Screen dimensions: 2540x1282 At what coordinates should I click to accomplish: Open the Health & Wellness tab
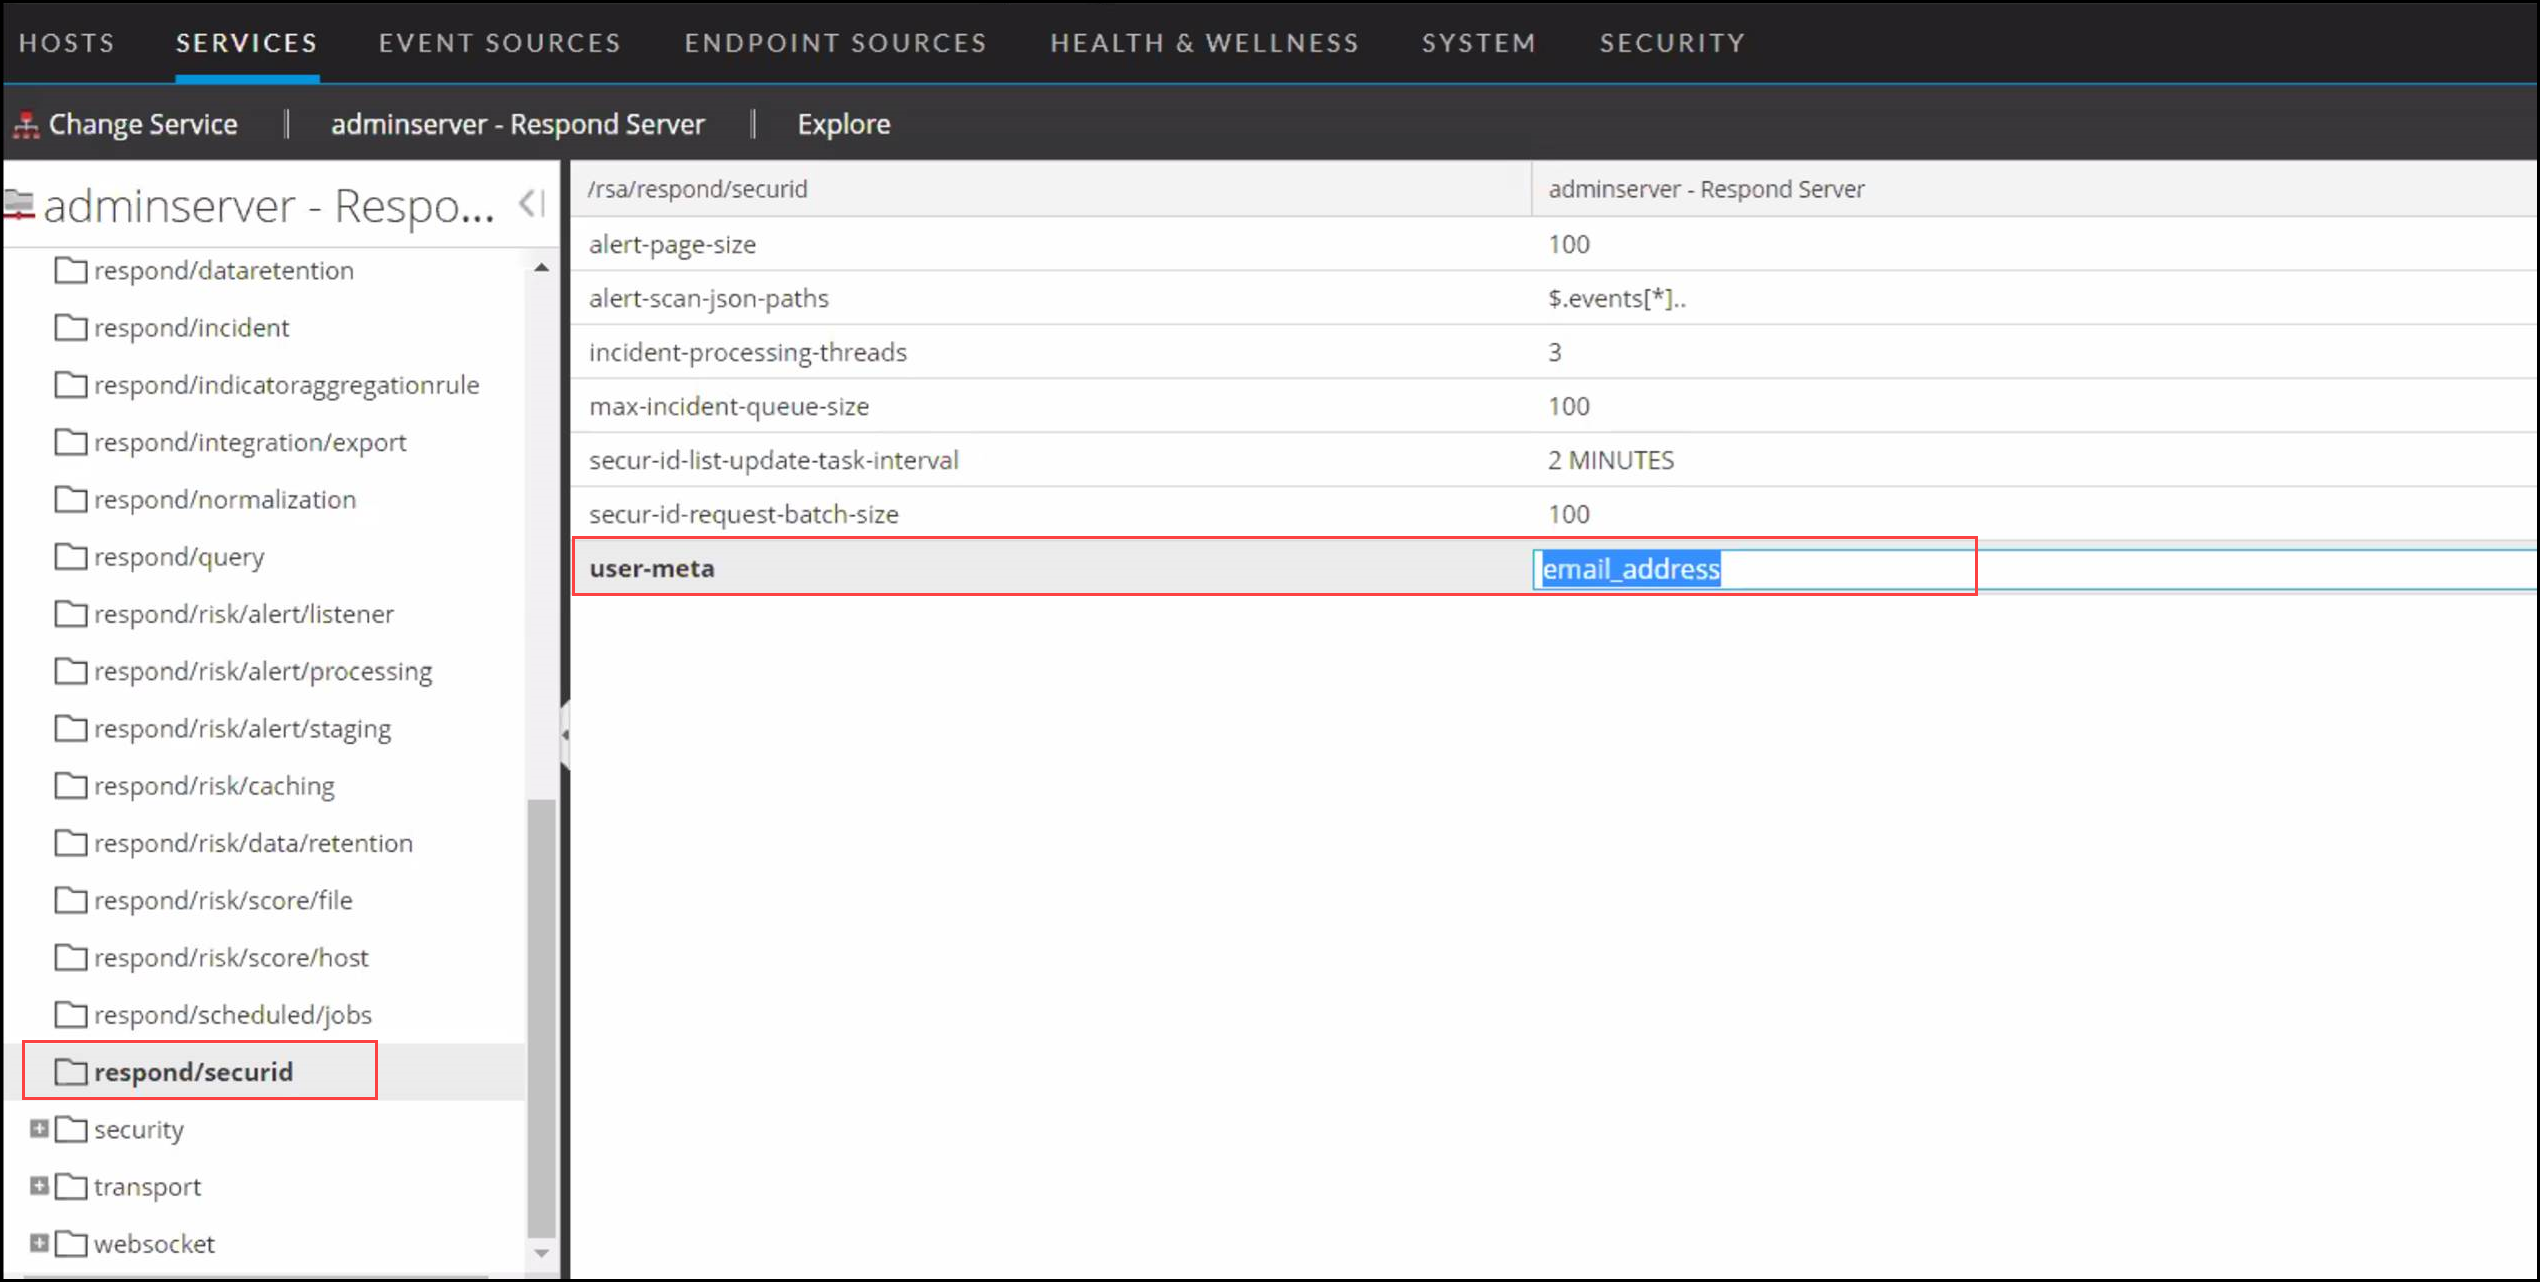point(1204,43)
